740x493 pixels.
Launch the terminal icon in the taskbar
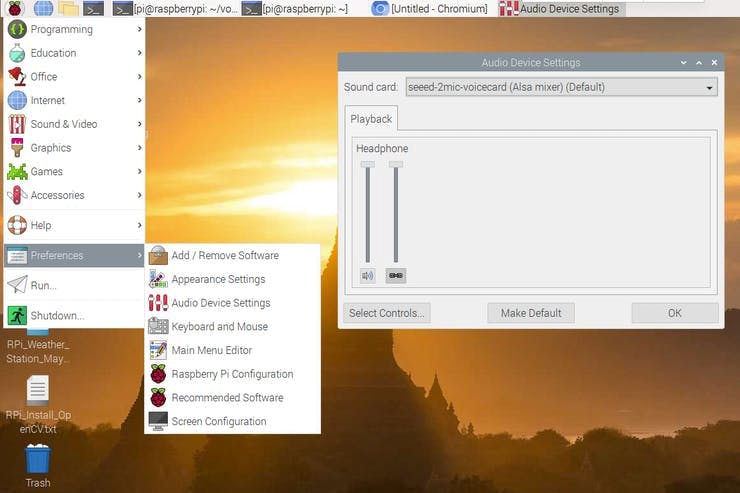click(x=93, y=8)
